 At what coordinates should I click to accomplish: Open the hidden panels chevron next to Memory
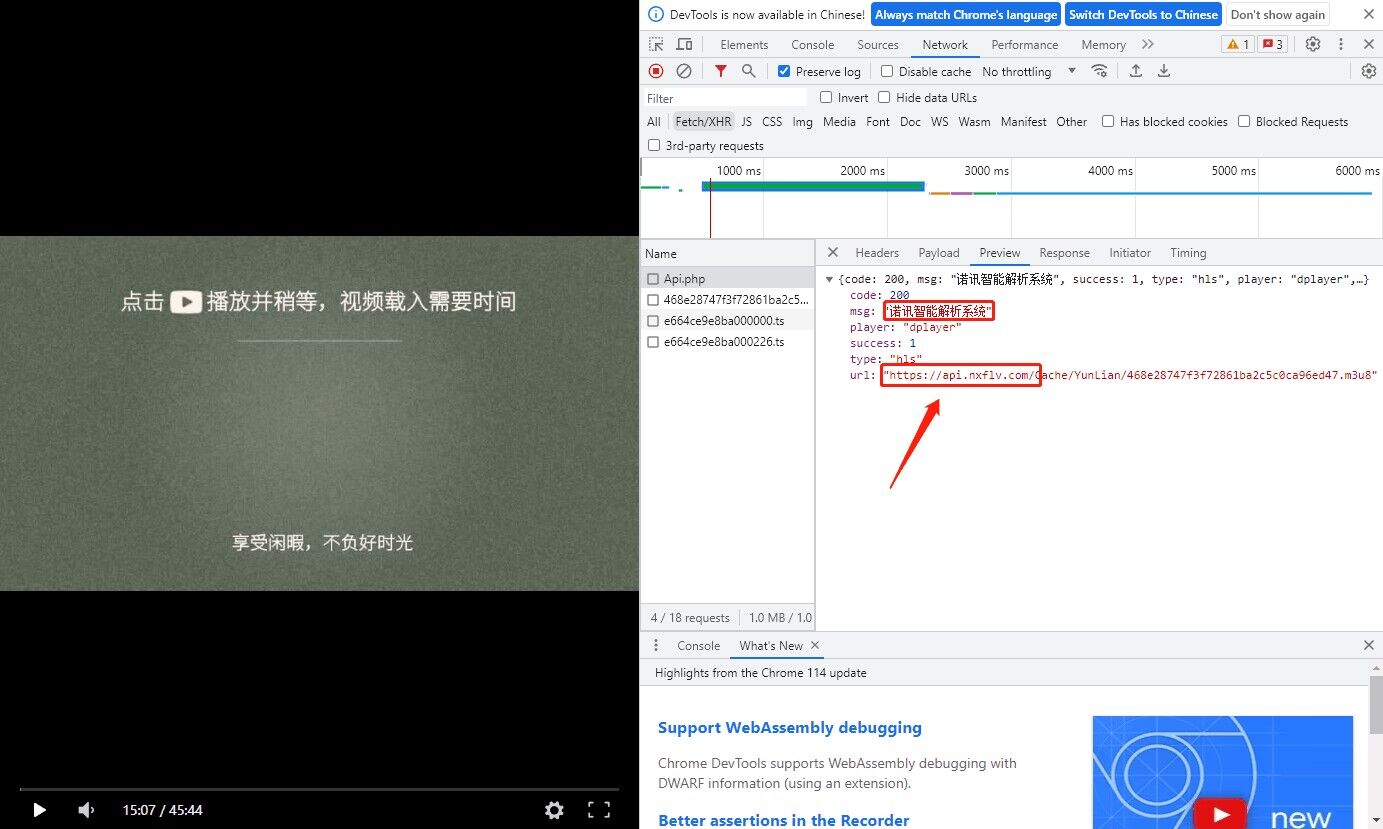[1147, 44]
